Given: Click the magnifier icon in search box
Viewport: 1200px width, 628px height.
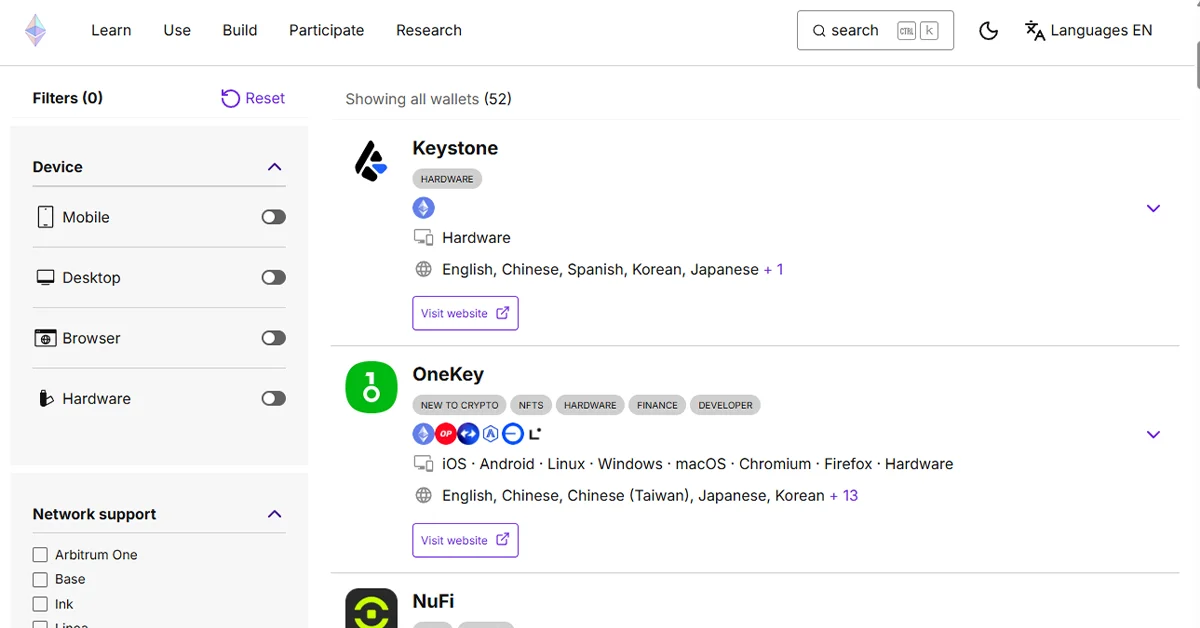Looking at the screenshot, I should (x=819, y=30).
